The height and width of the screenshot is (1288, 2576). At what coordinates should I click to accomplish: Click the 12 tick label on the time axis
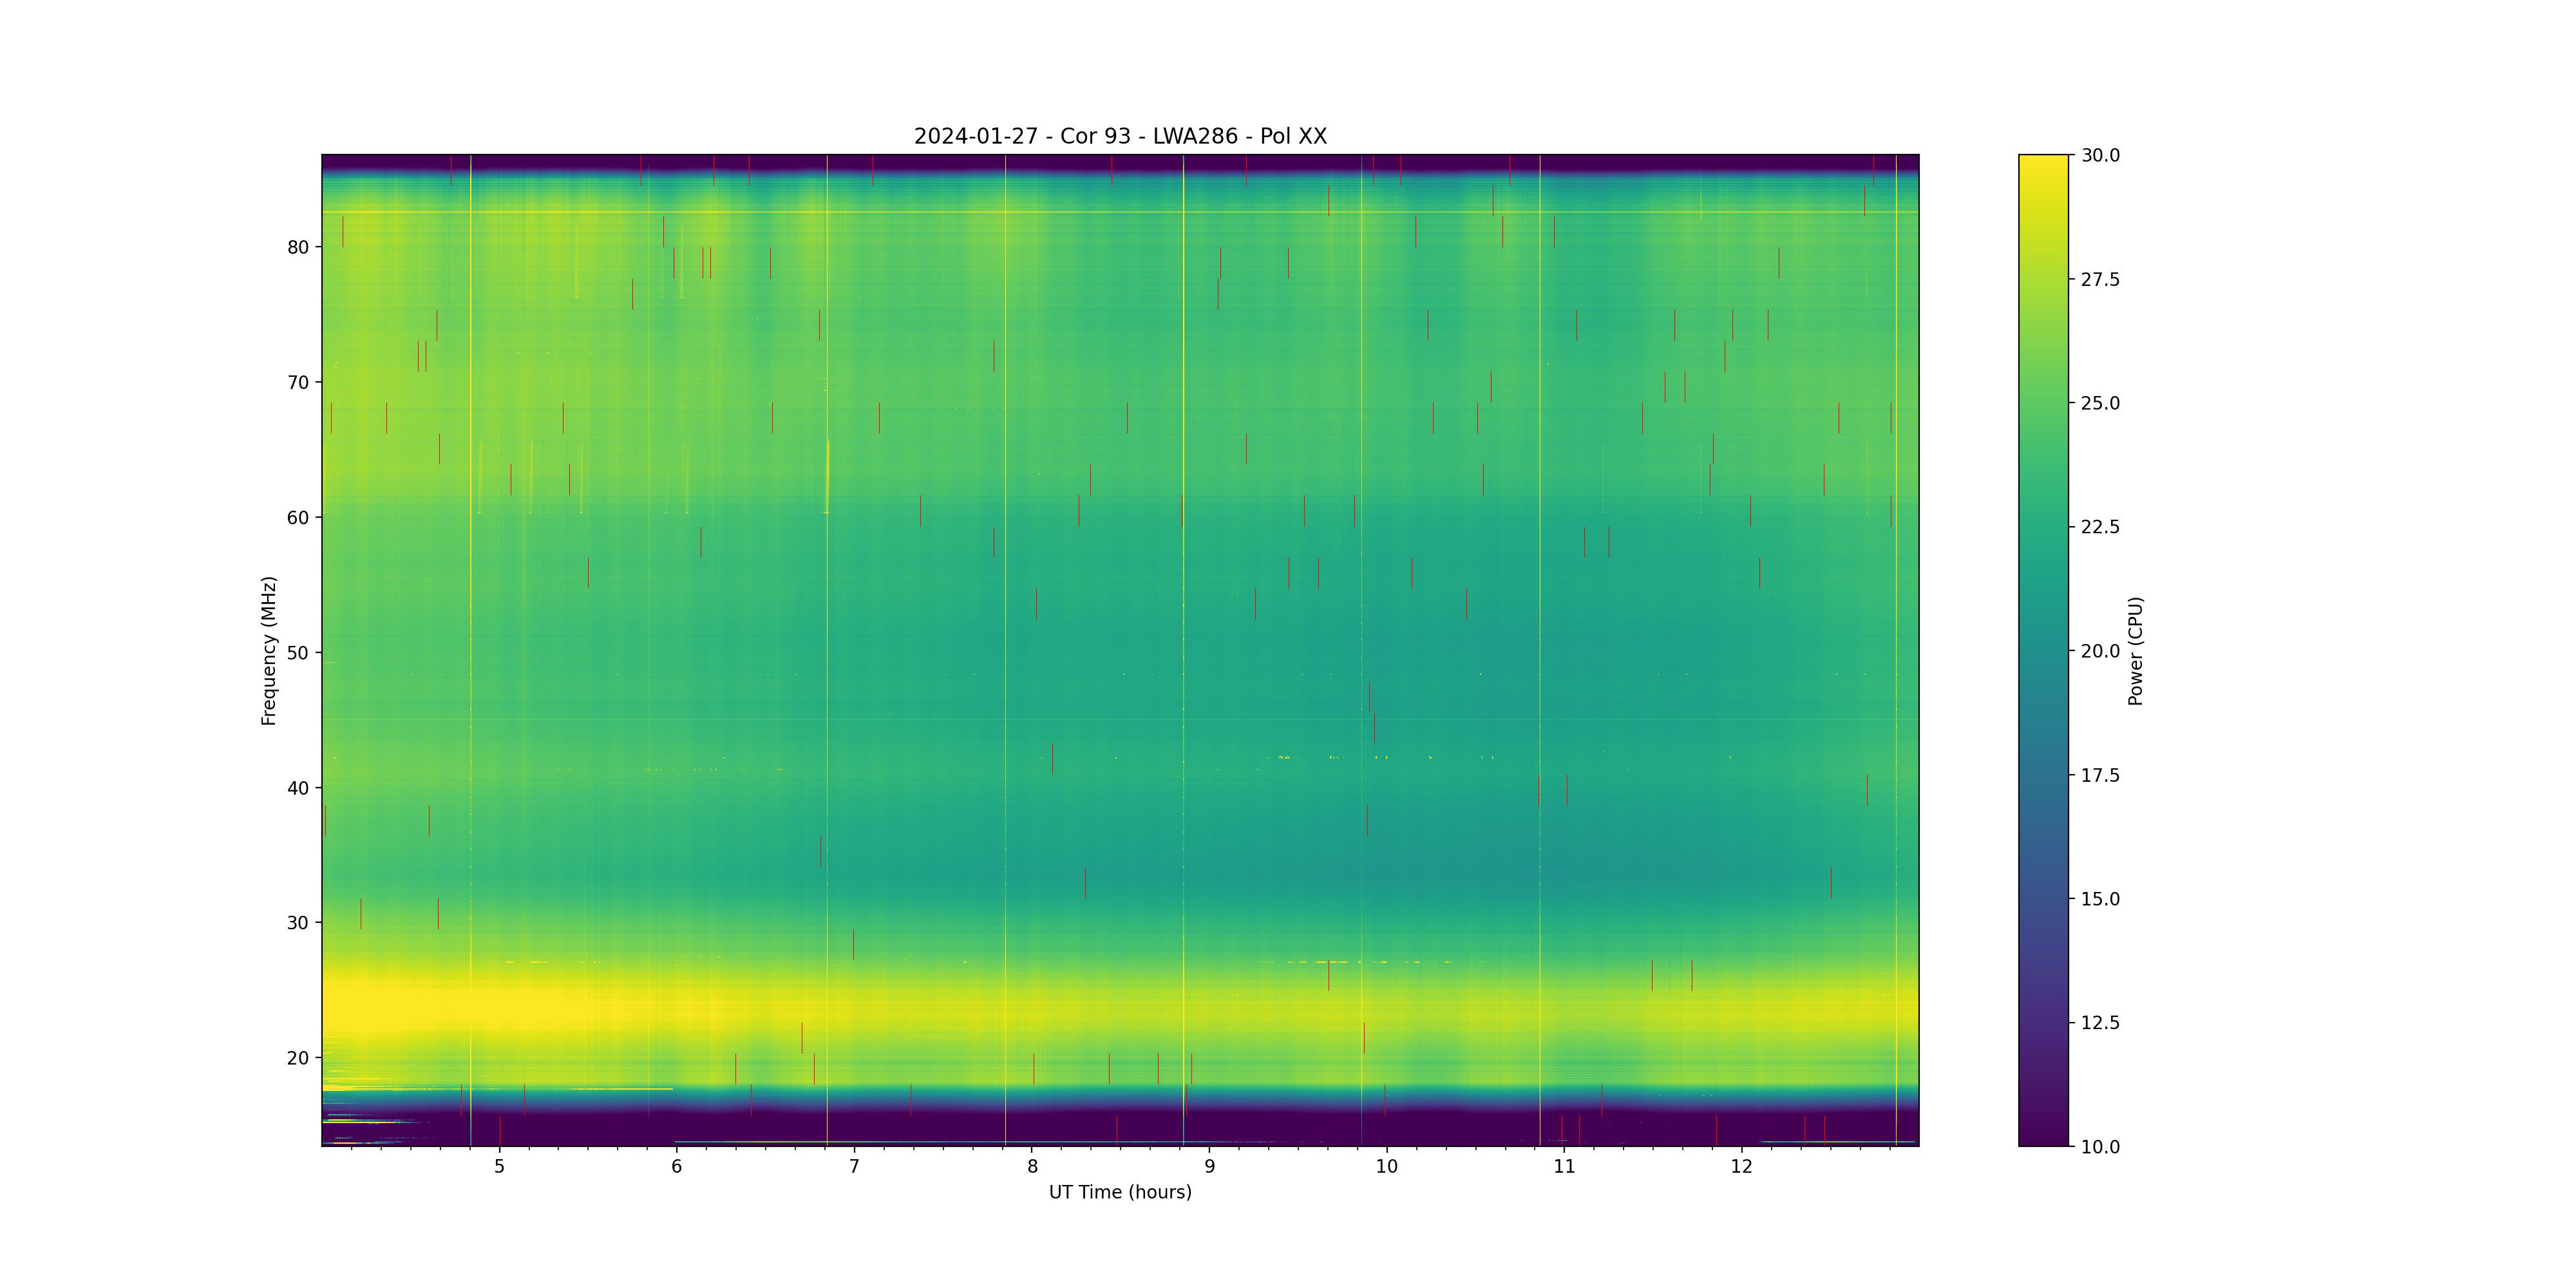click(x=1742, y=1166)
